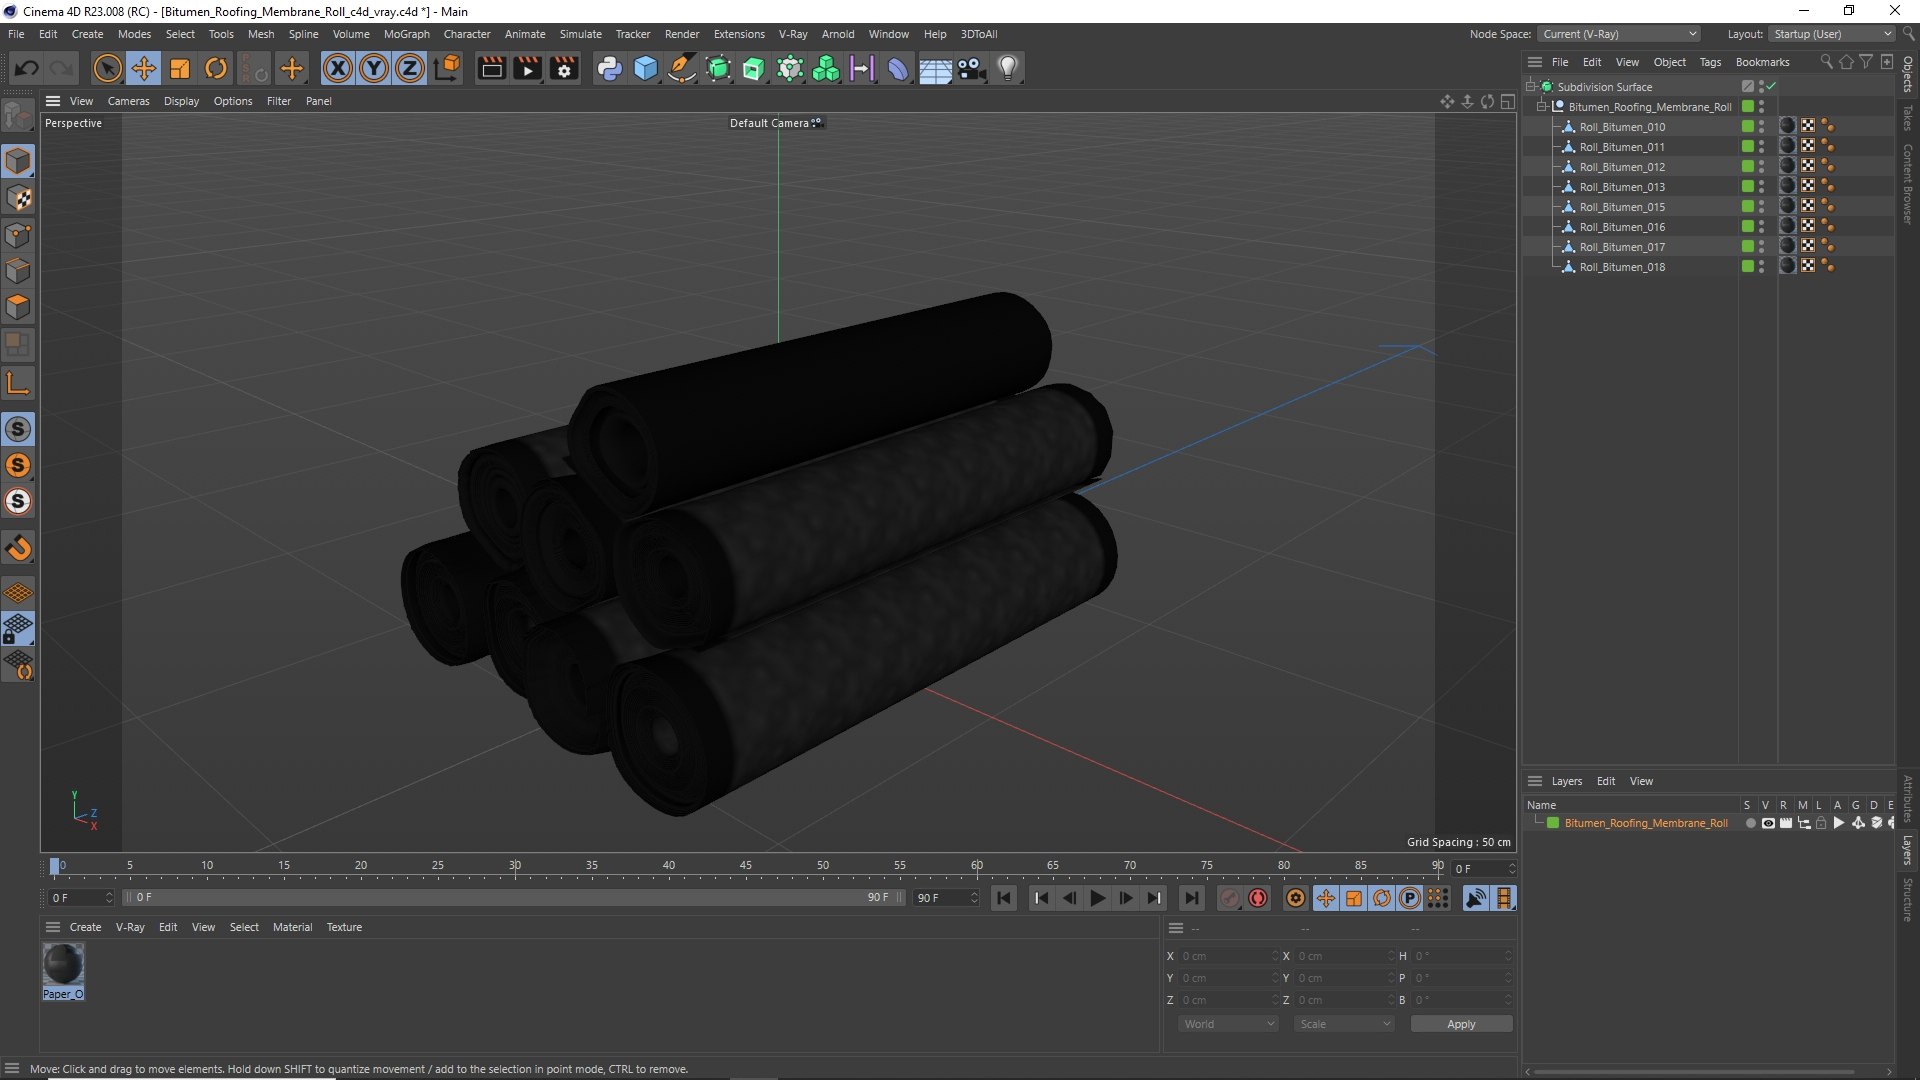
Task: Click the Undo arrow icon
Action: 27,68
